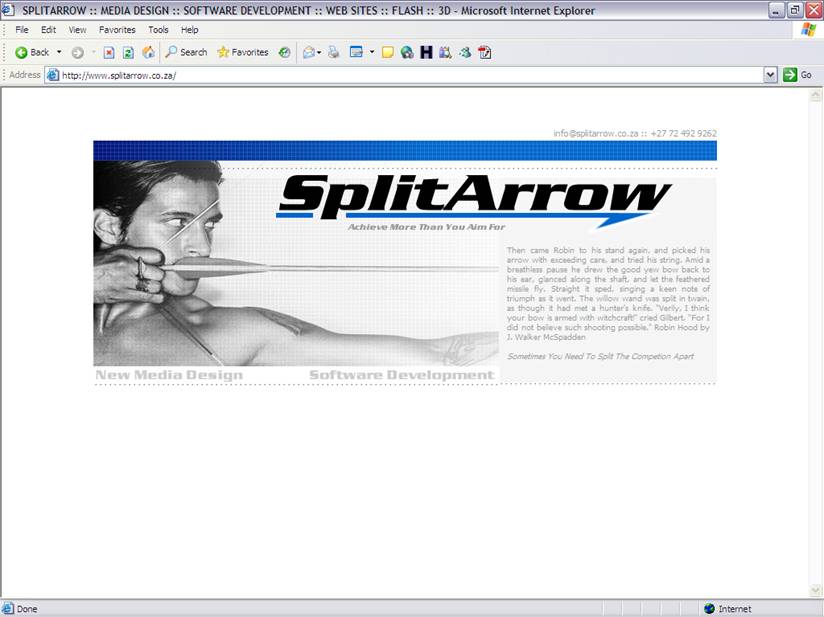The image size is (824, 617).
Task: Click the scrollbar up arrow
Action: [816, 95]
